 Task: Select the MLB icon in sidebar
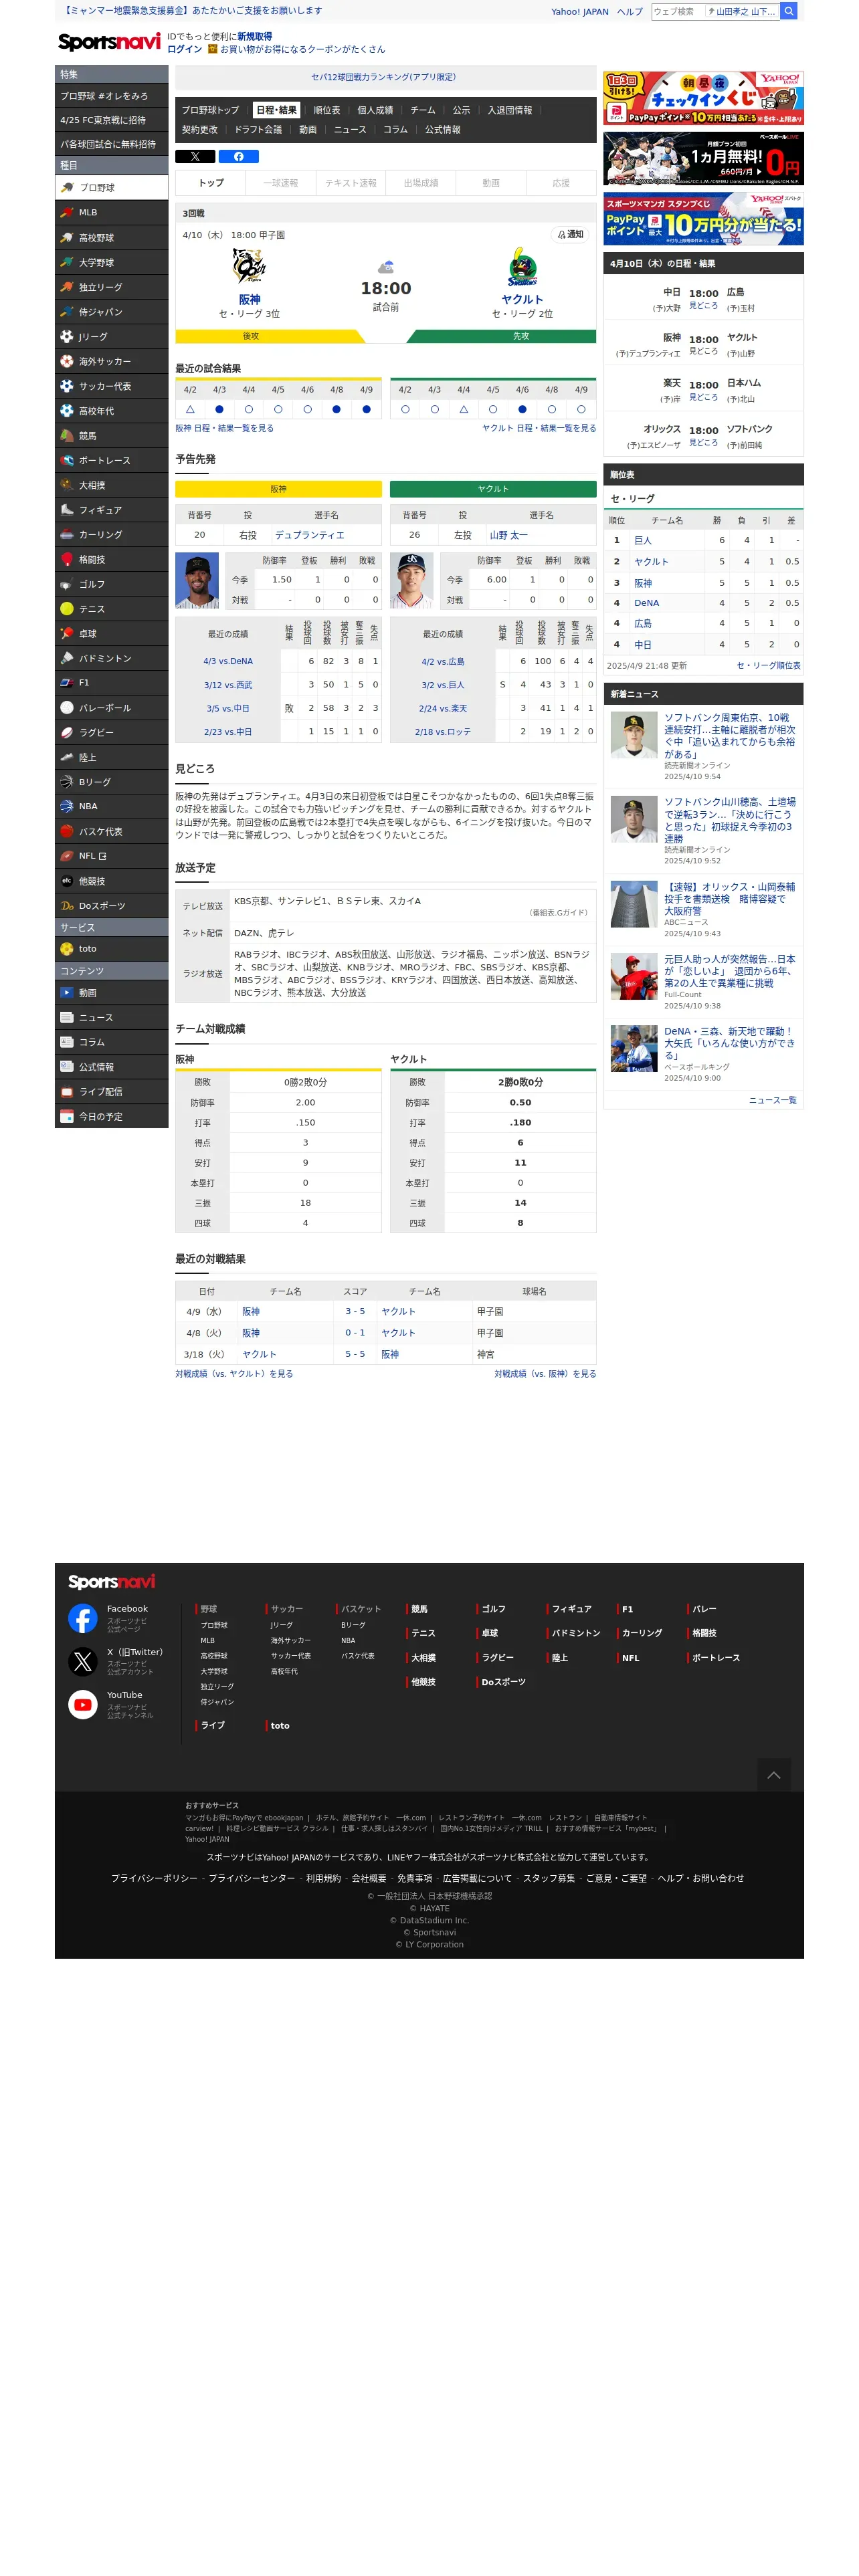pyautogui.click(x=111, y=212)
